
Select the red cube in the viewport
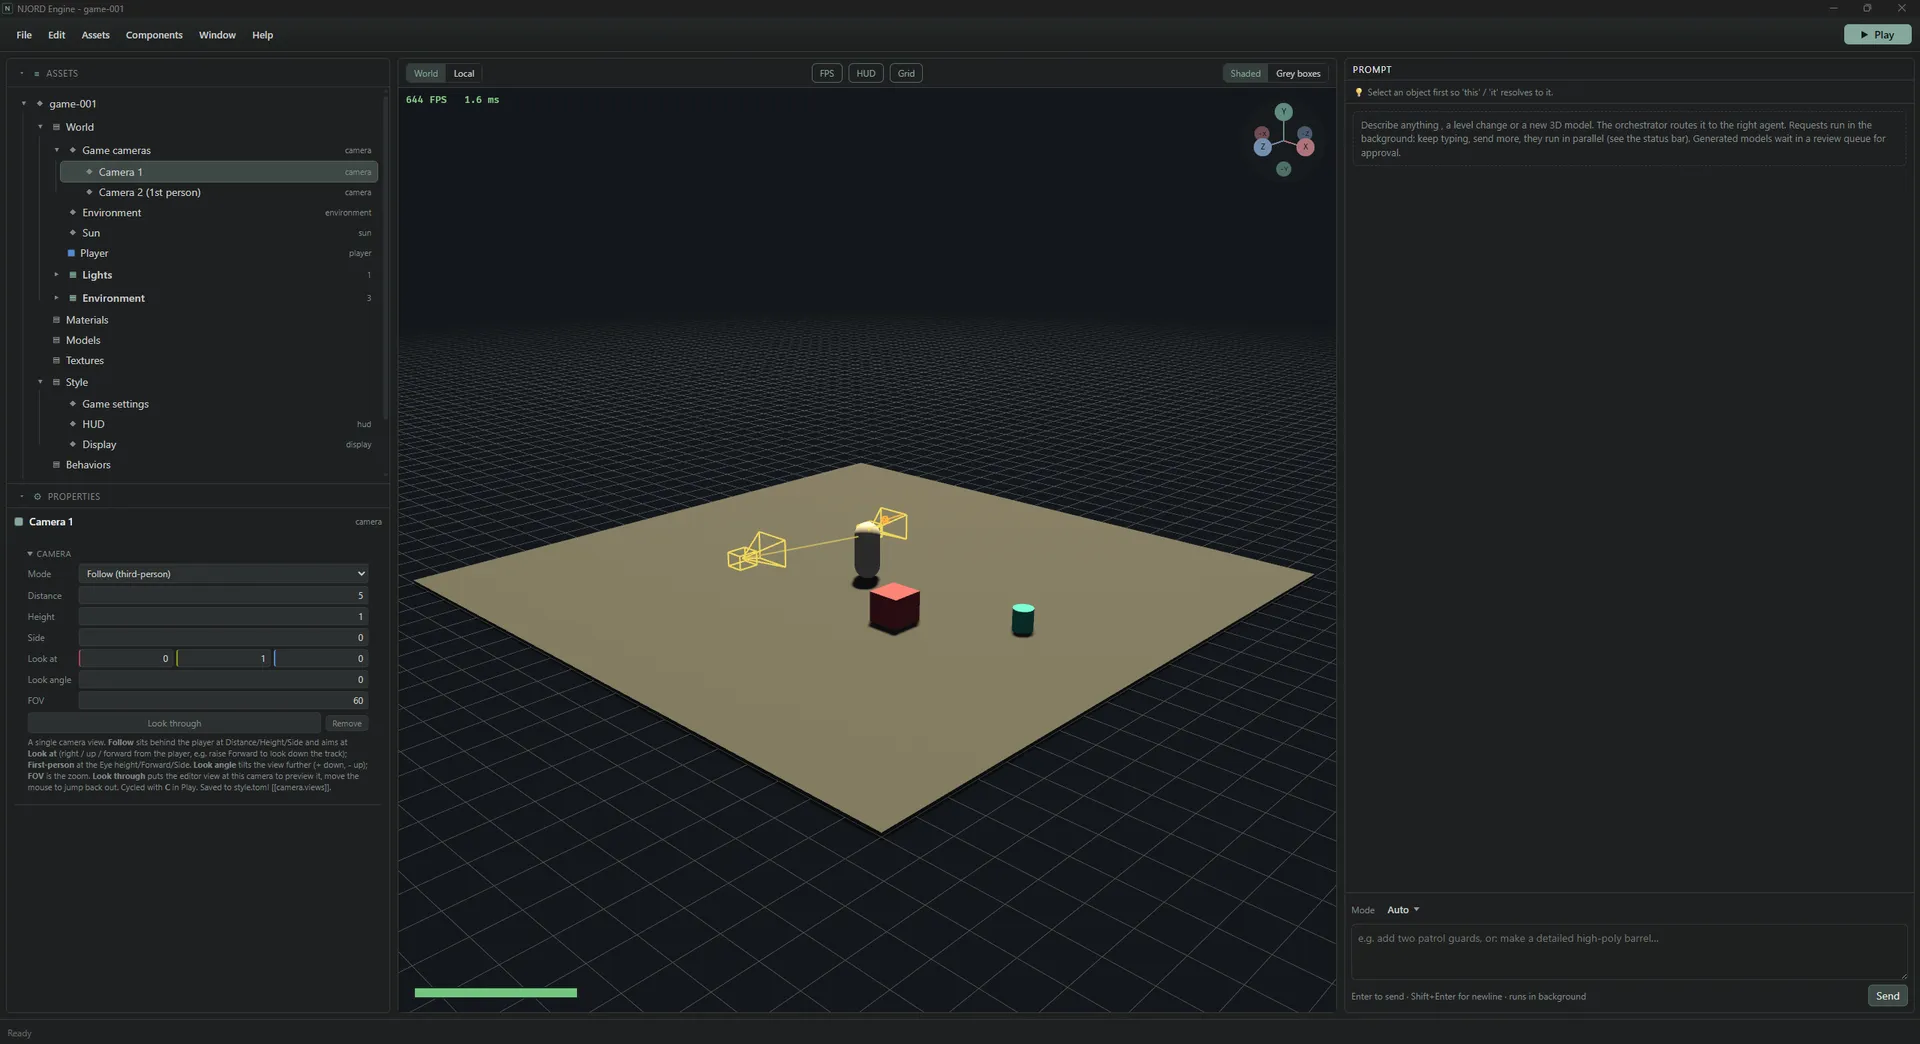[894, 608]
